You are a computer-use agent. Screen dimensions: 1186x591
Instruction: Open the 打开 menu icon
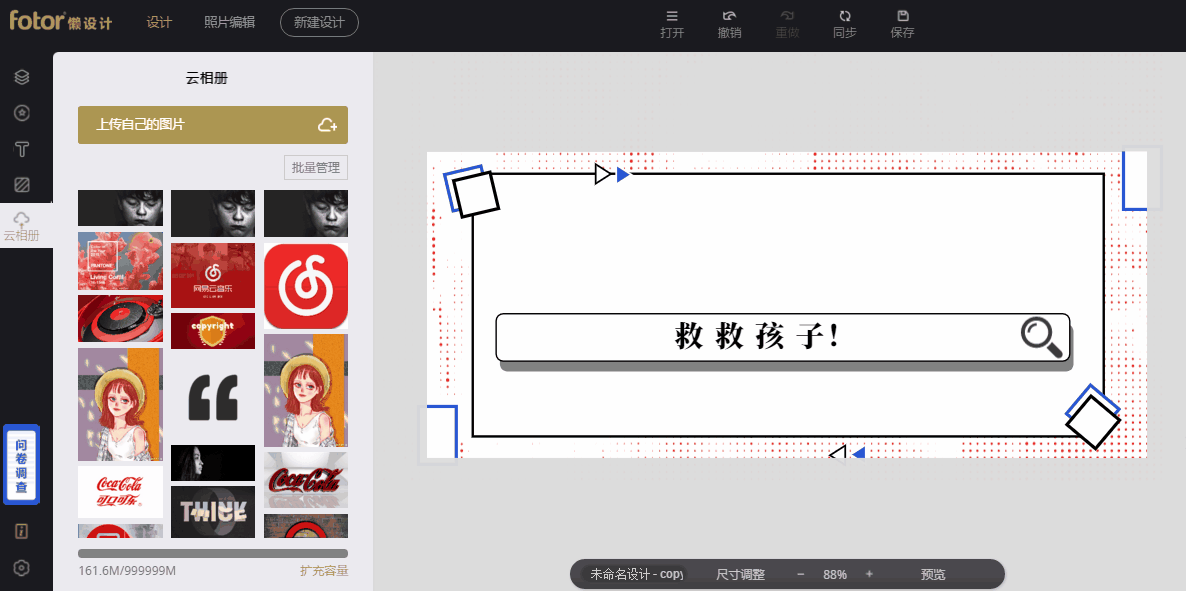[672, 16]
